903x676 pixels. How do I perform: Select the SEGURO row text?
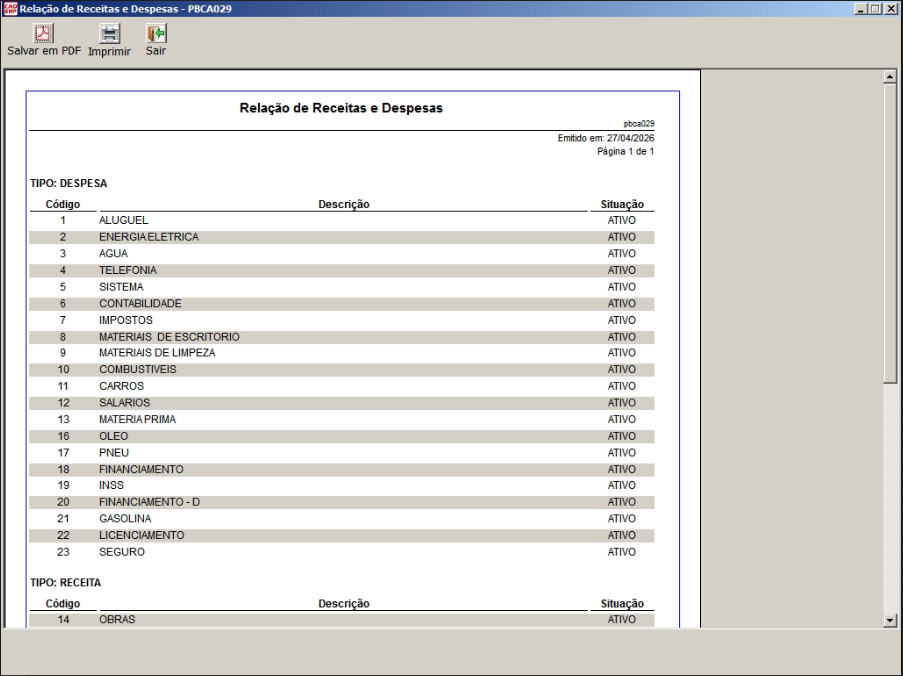(x=122, y=552)
